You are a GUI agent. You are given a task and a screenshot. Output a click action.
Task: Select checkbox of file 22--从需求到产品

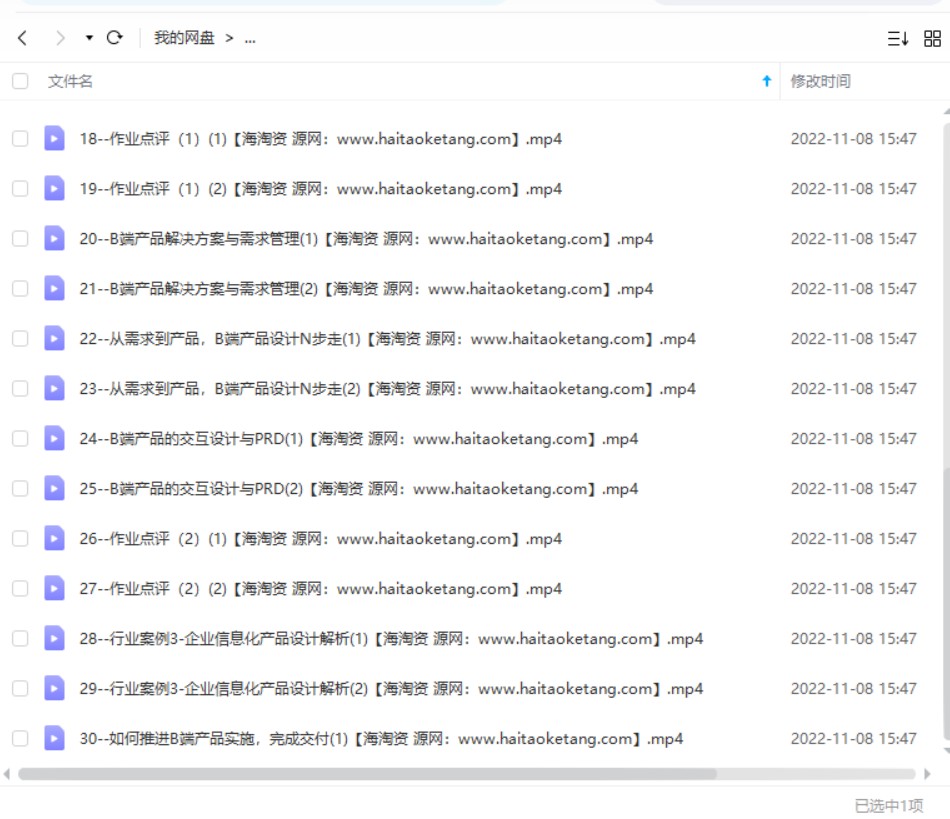coord(20,339)
